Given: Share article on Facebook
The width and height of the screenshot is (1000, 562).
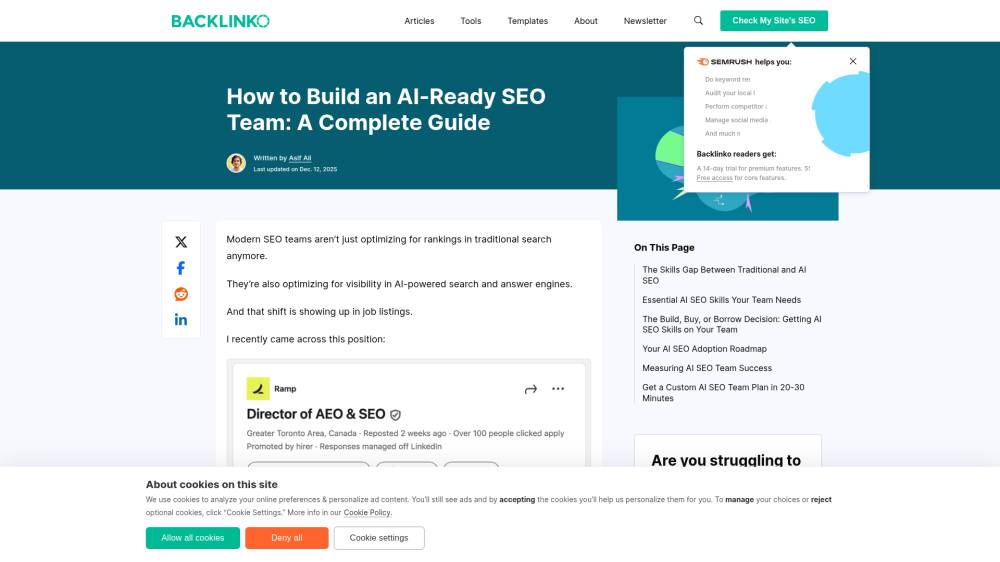Looking at the screenshot, I should pyautogui.click(x=181, y=268).
